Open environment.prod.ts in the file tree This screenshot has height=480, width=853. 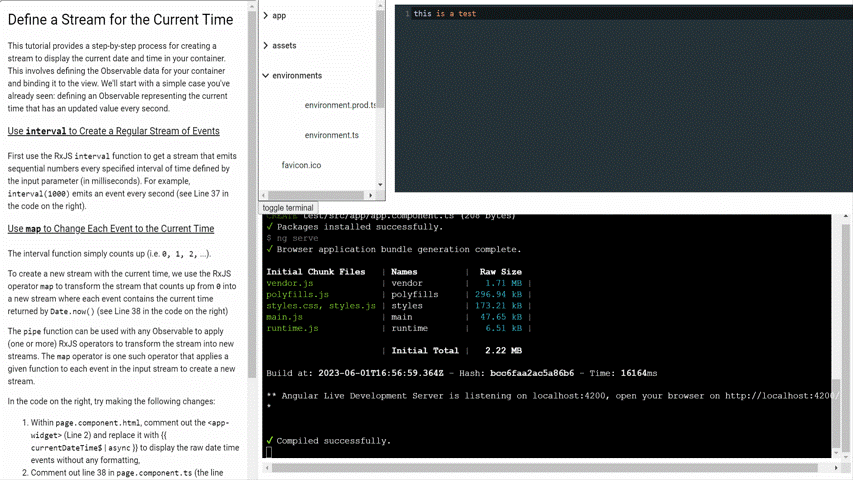[340, 105]
